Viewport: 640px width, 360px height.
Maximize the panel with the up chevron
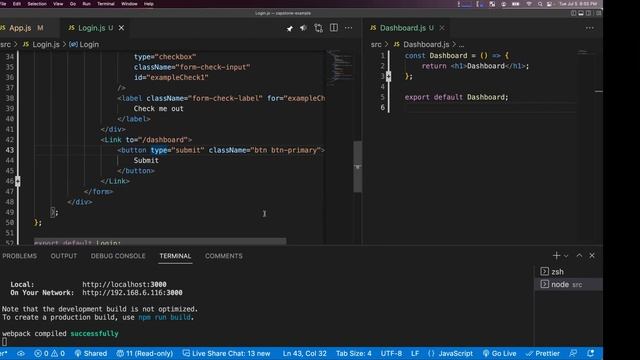[579, 256]
